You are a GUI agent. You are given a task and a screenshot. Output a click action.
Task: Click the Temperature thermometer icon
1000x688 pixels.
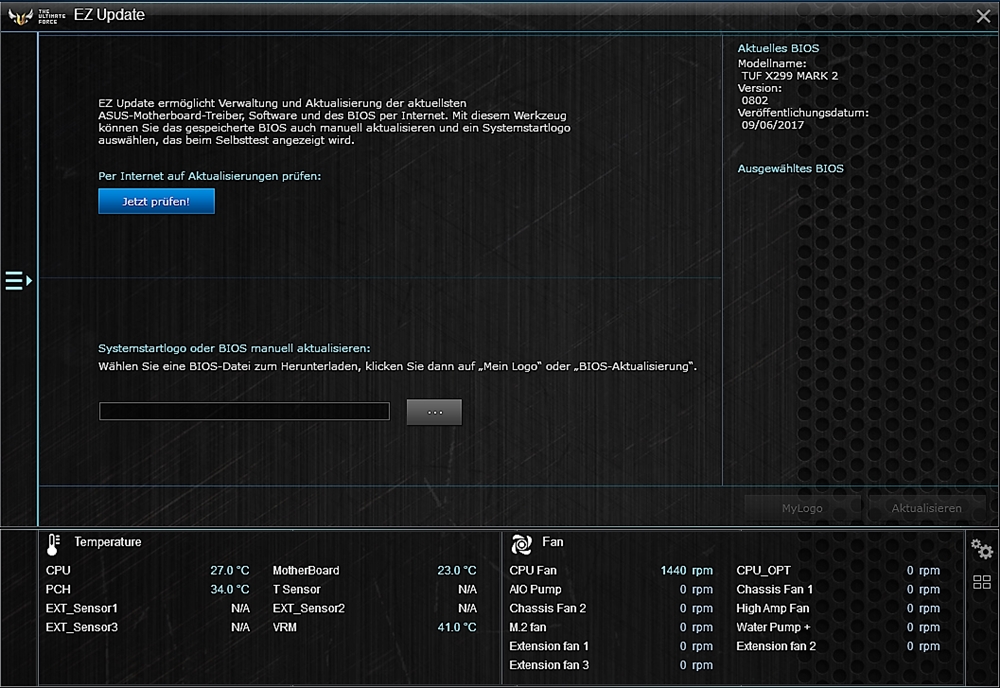click(x=53, y=544)
